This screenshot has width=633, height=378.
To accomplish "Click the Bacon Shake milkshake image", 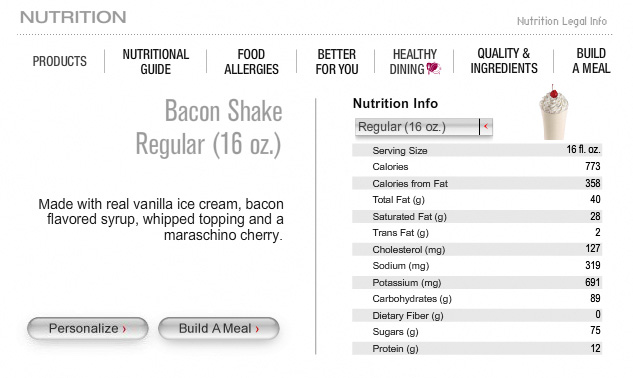I will point(553,112).
